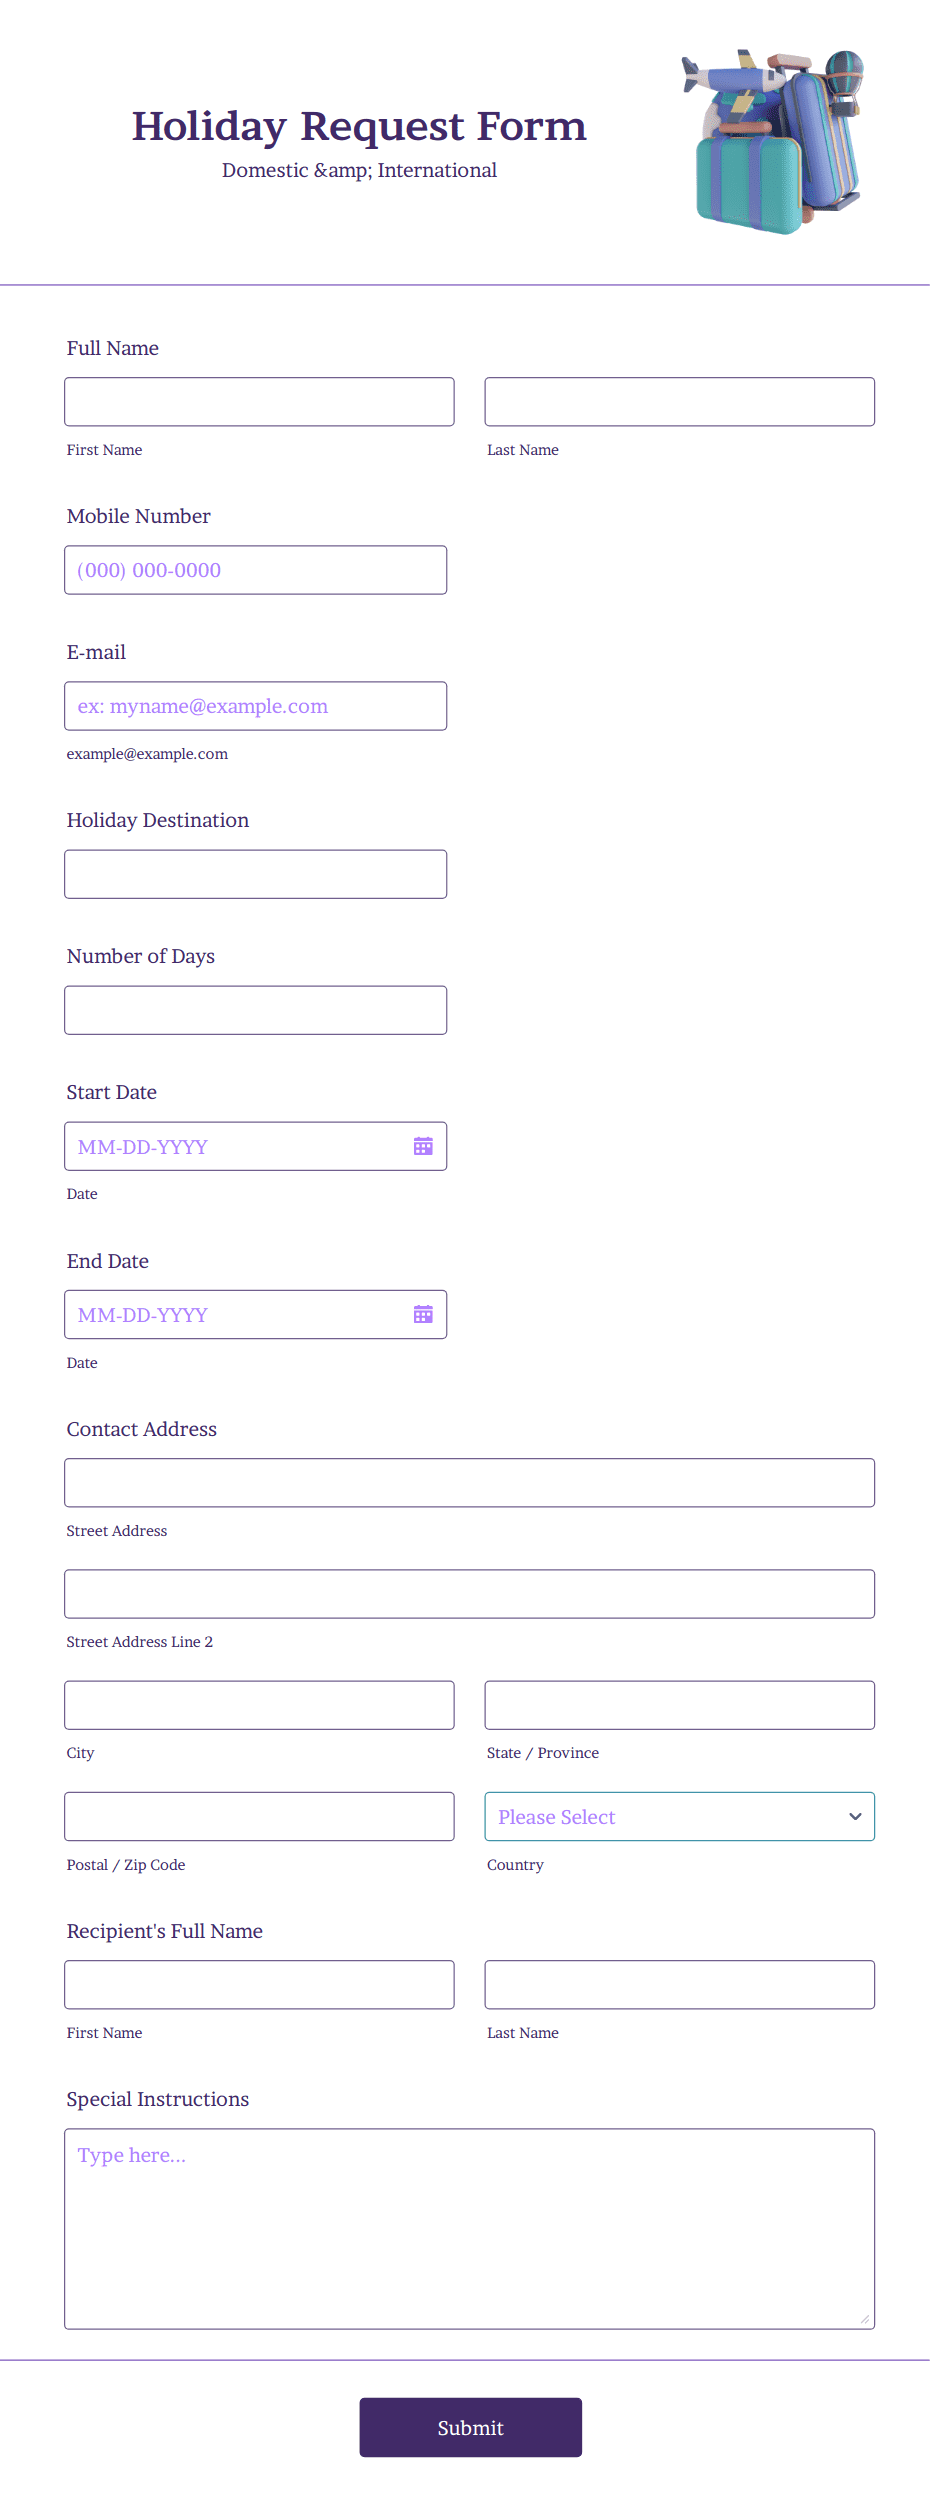Click the City input box
This screenshot has width=930, height=2507.
point(259,1704)
